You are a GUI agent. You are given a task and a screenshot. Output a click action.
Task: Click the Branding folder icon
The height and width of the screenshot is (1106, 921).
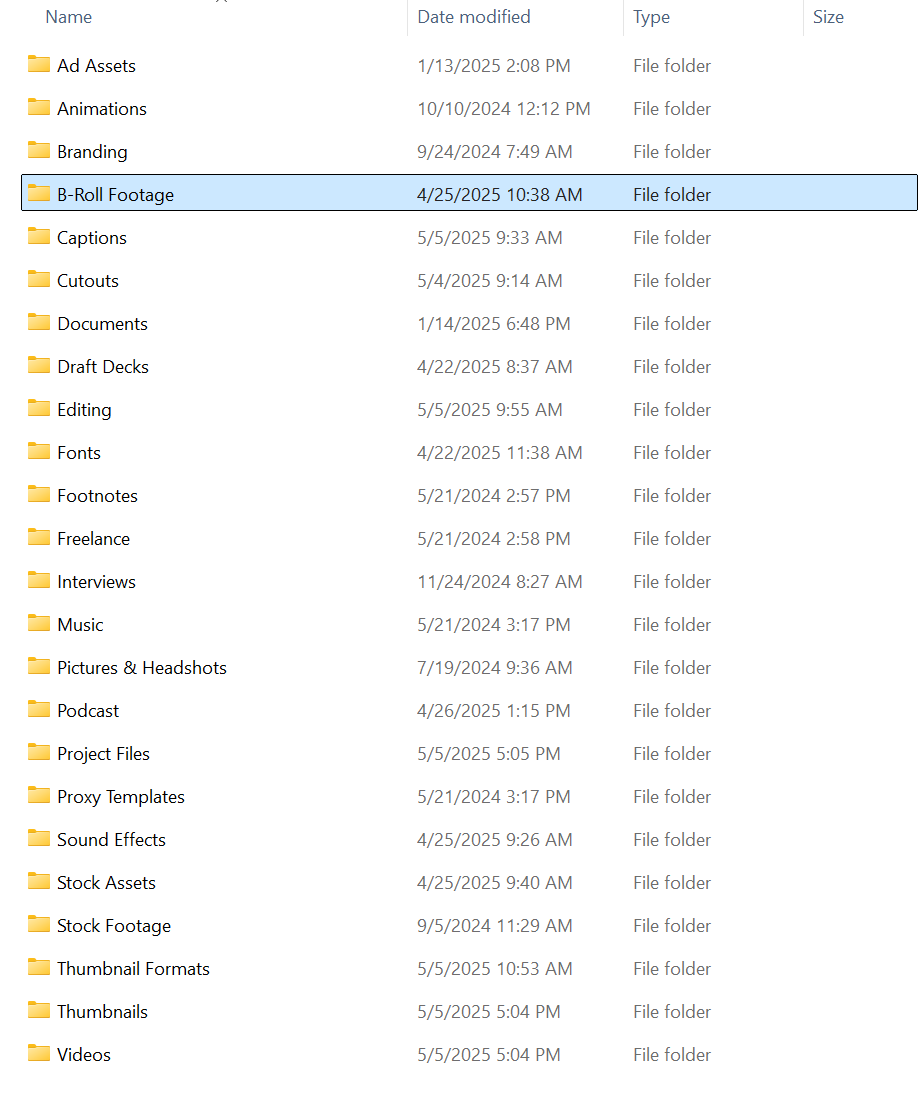coord(39,151)
